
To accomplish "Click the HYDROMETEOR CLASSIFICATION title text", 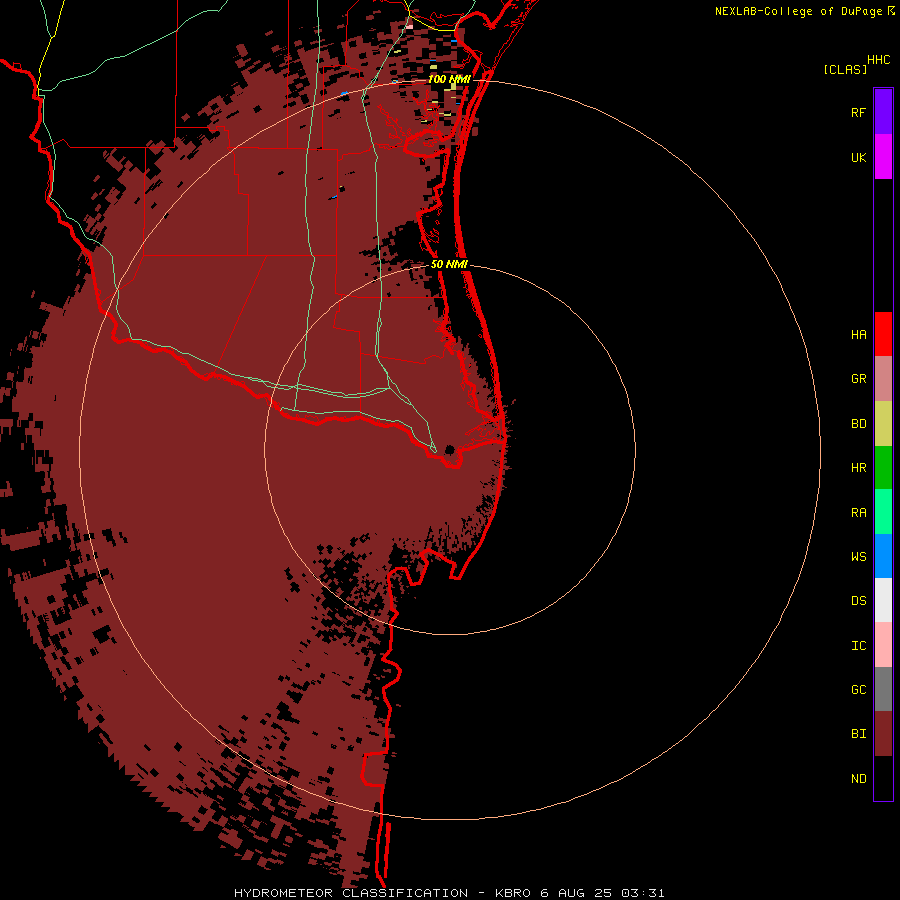I will click(x=351, y=893).
